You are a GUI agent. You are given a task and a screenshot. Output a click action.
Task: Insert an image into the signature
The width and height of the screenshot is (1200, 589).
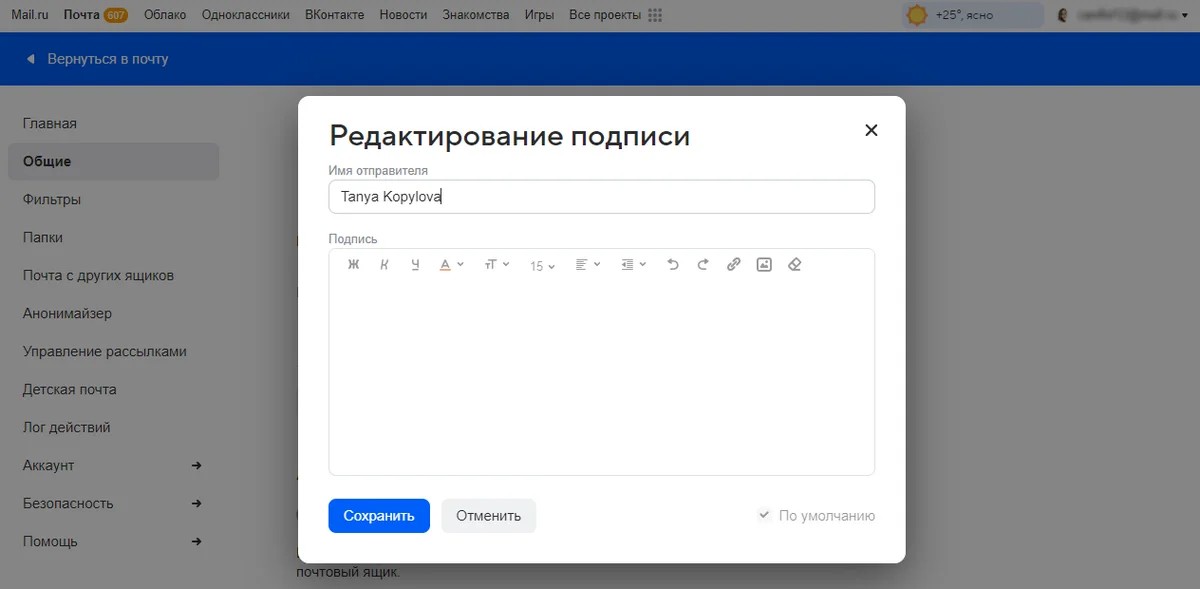(764, 265)
